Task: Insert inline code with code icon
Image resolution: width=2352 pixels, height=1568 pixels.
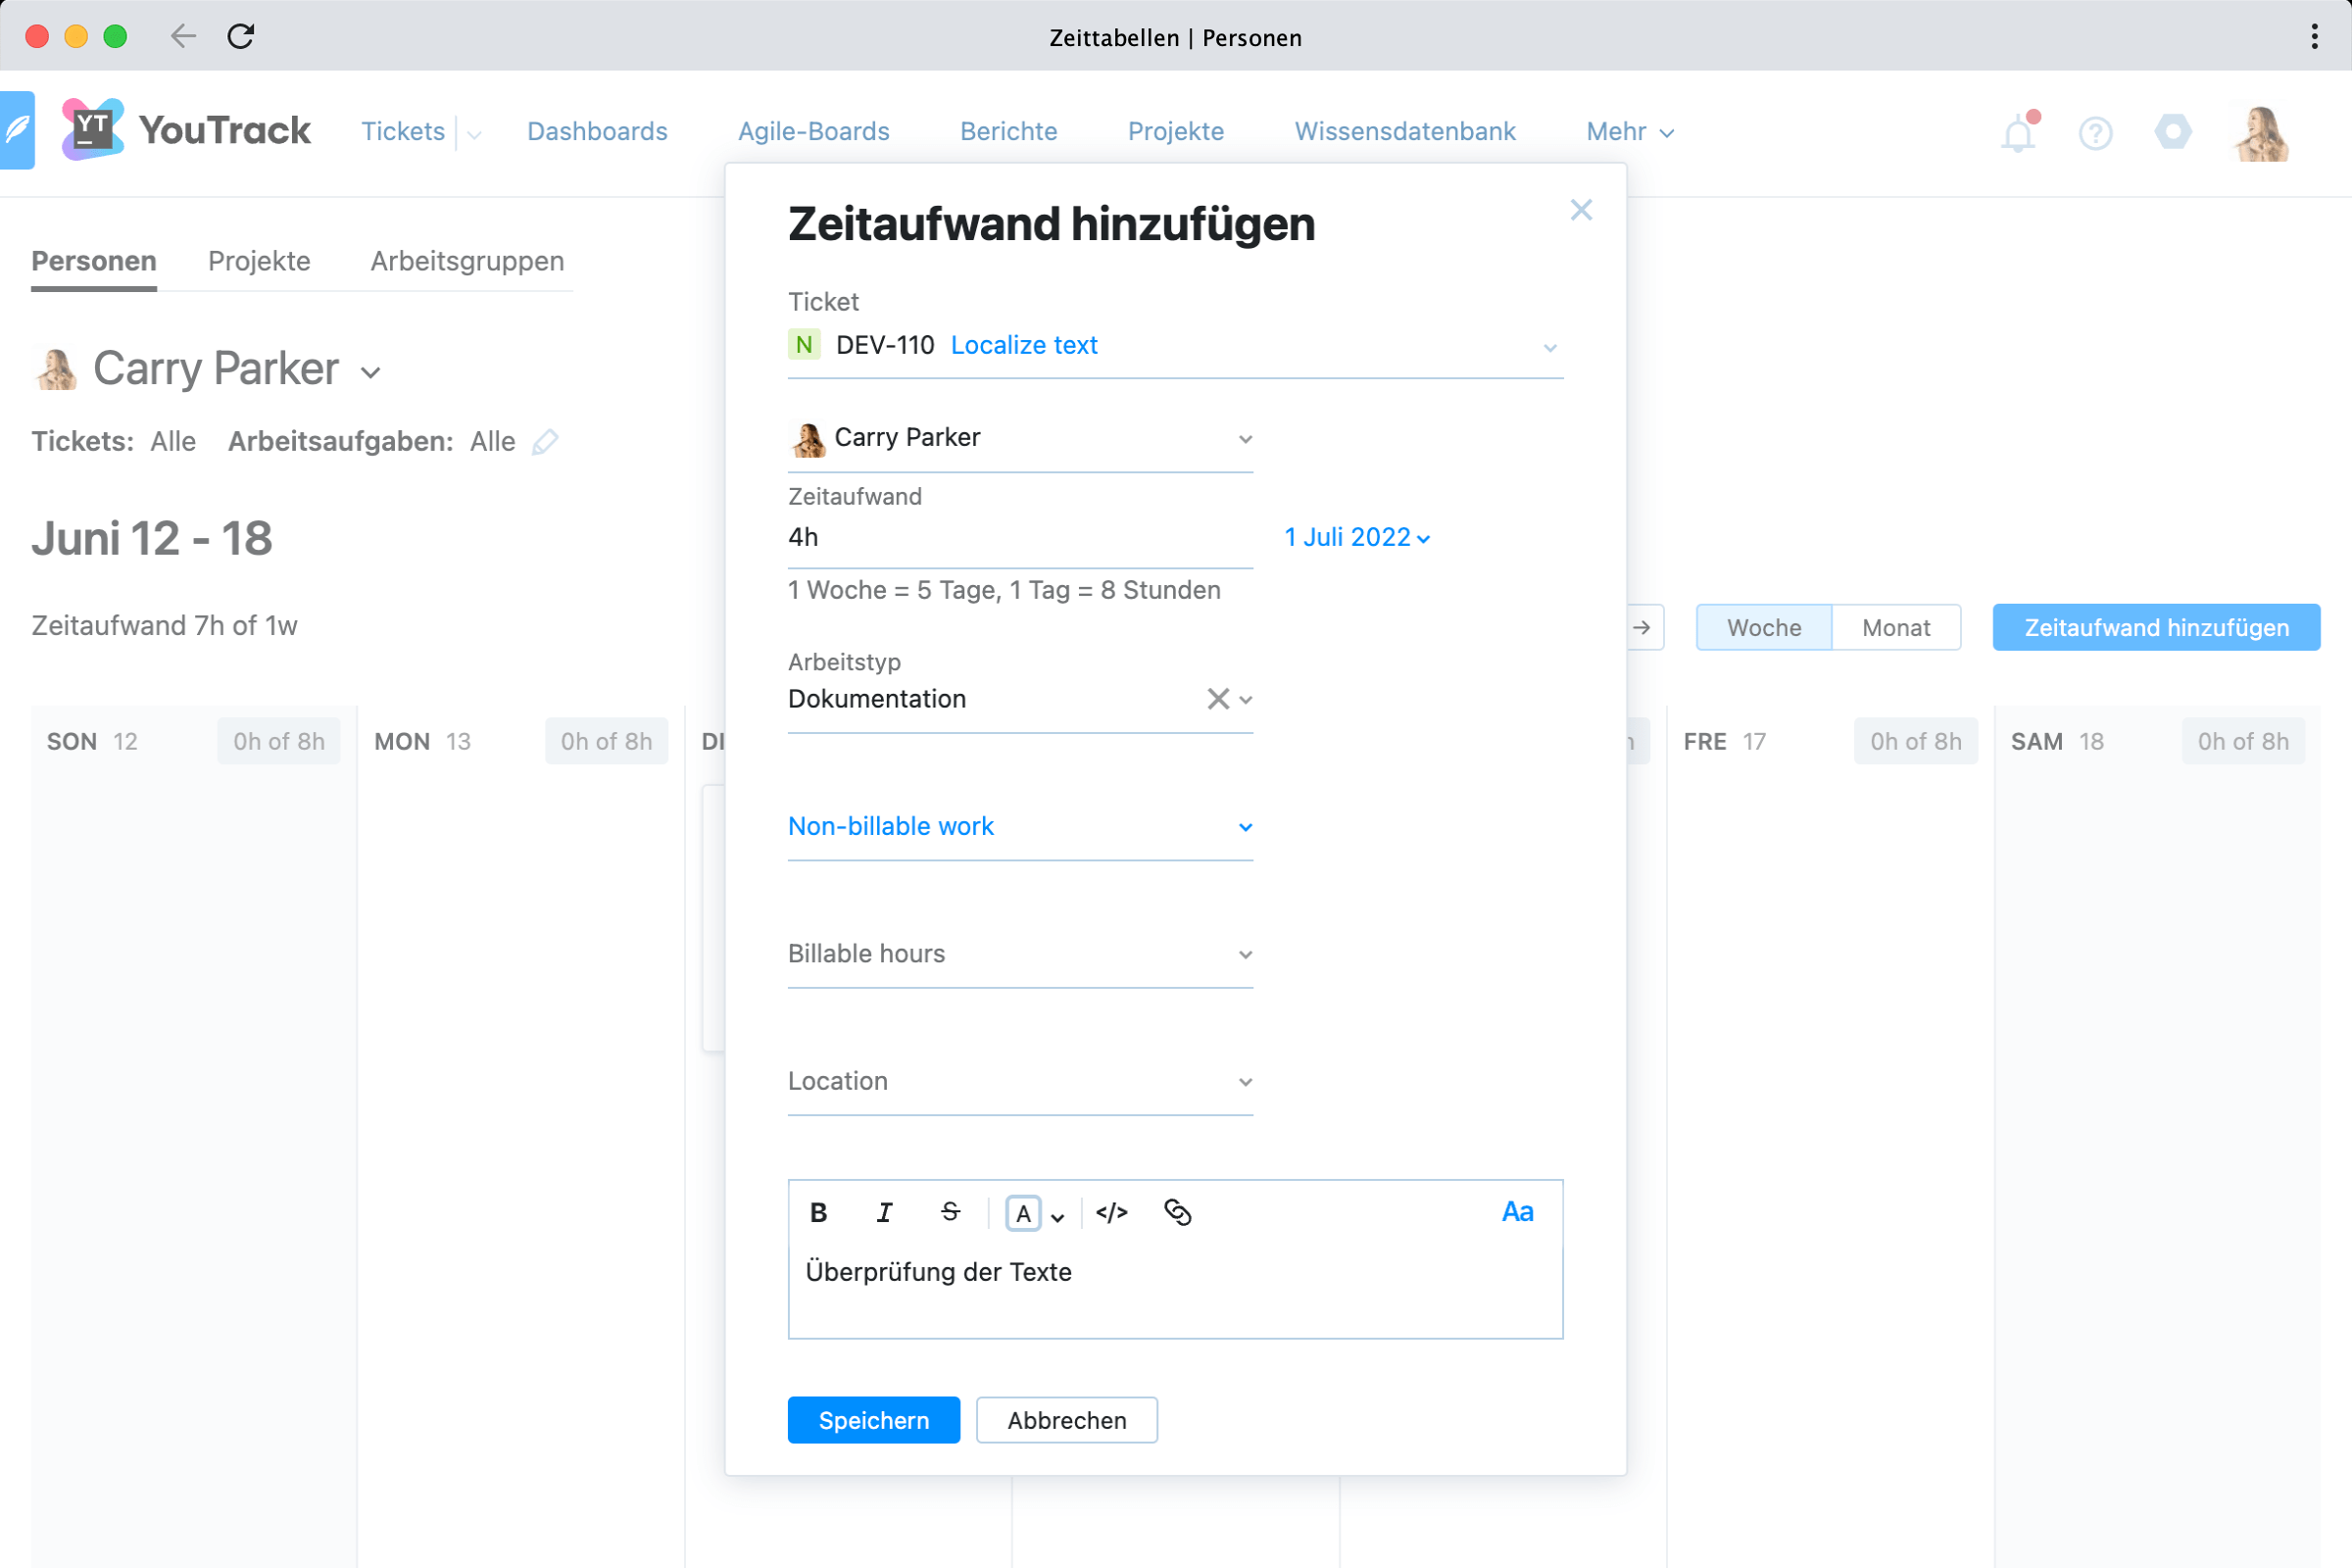Action: tap(1111, 1213)
